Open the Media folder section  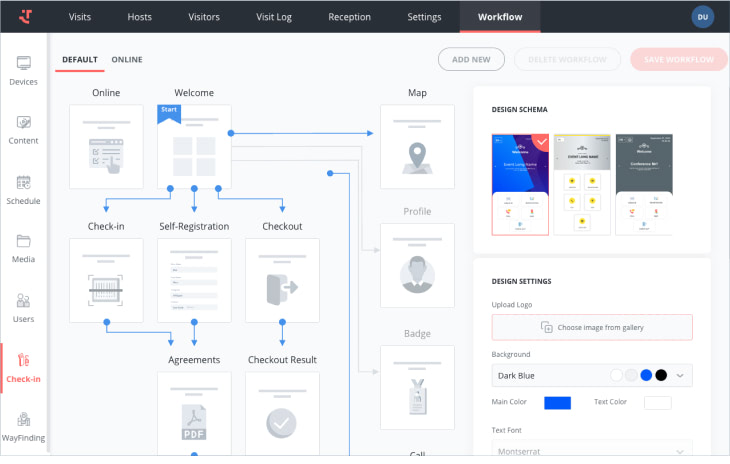(x=23, y=248)
